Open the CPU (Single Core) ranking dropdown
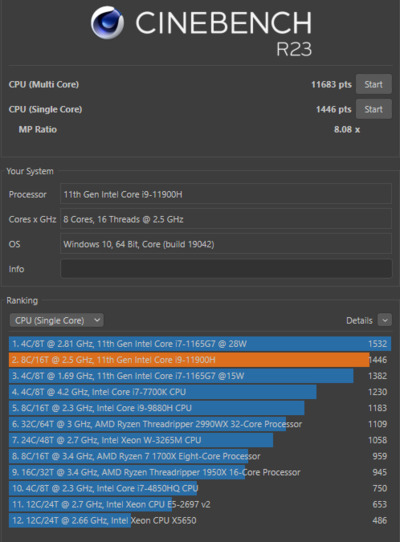 click(x=56, y=320)
